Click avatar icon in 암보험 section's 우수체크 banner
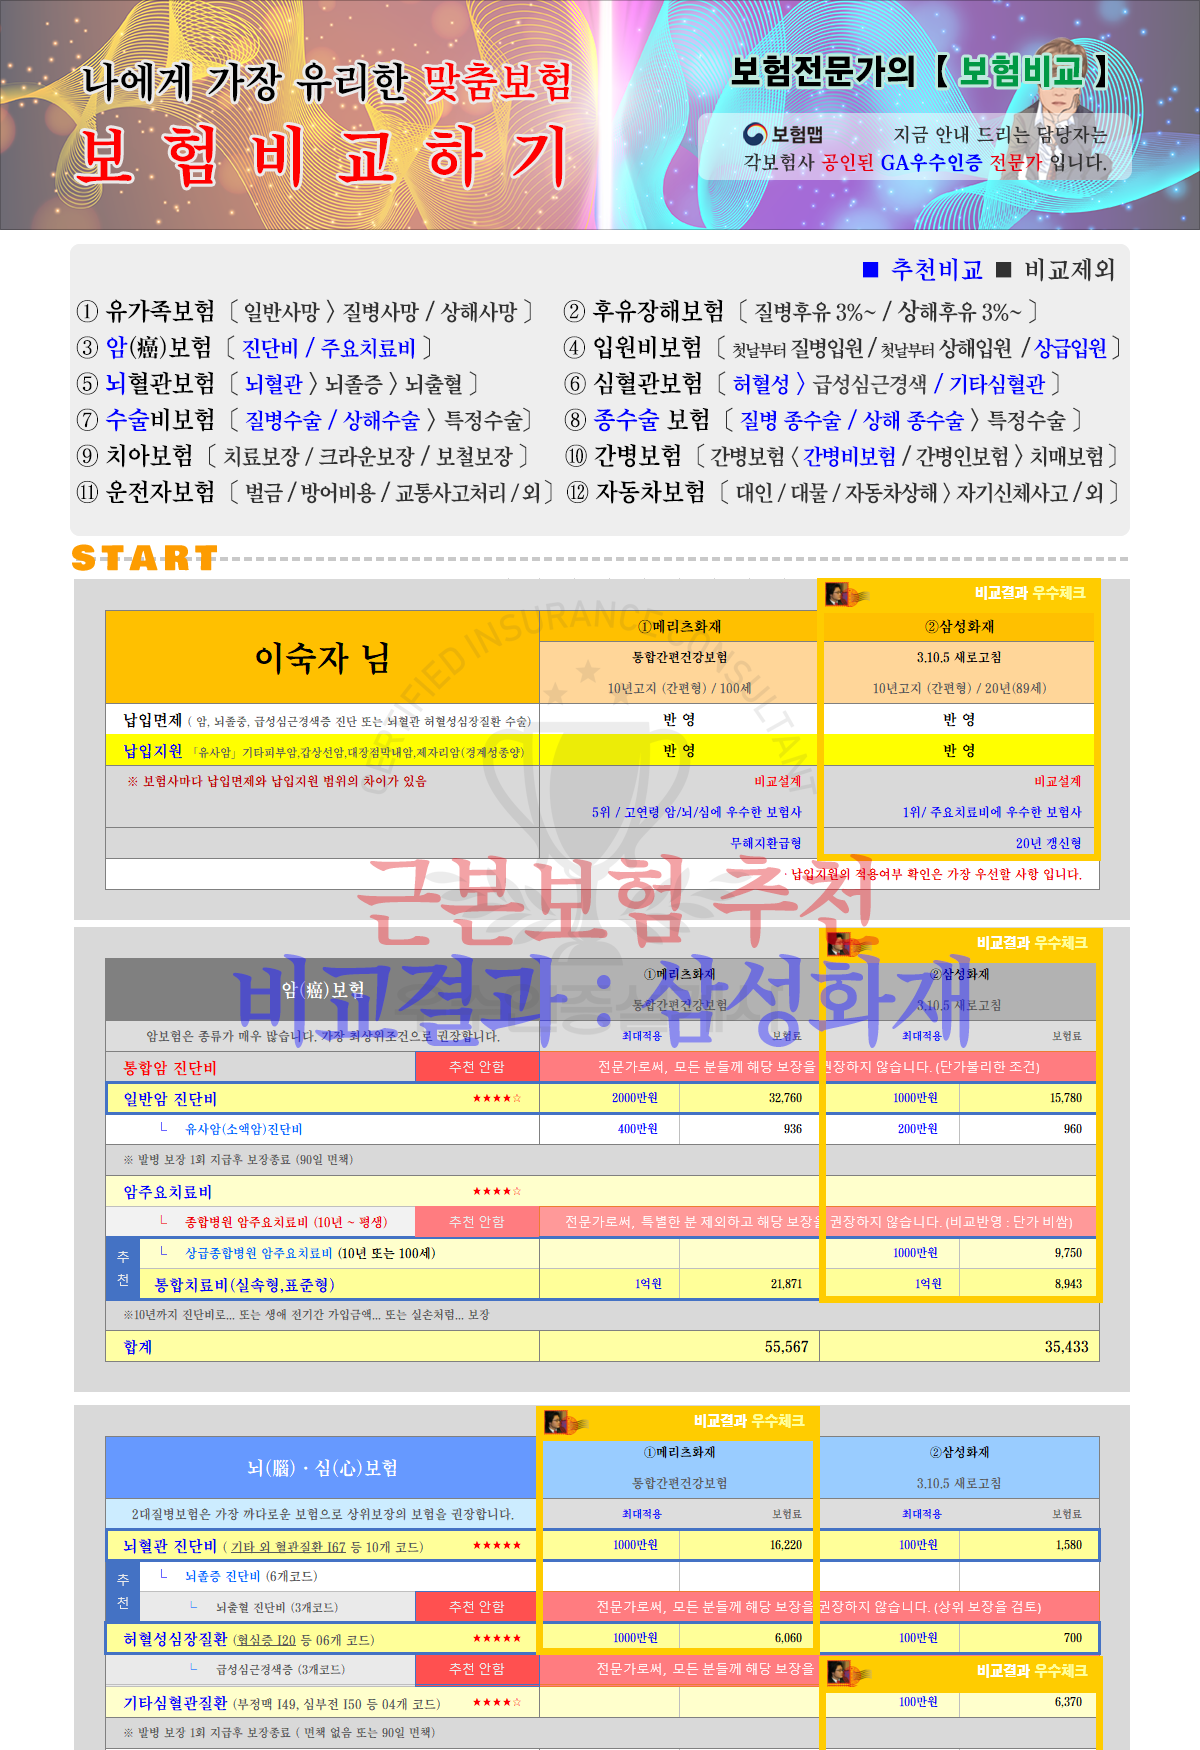This screenshot has width=1200, height=1750. (849, 944)
